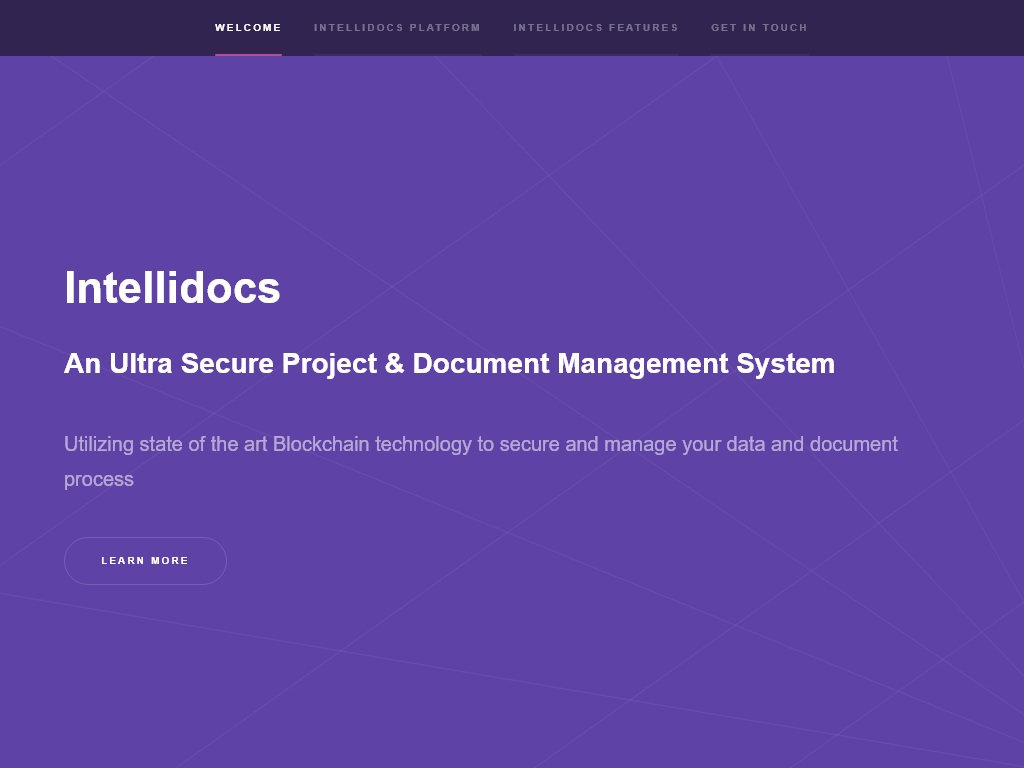1024x768 pixels.
Task: Click inside the rounded LEARN MORE outline
Action: coord(145,561)
